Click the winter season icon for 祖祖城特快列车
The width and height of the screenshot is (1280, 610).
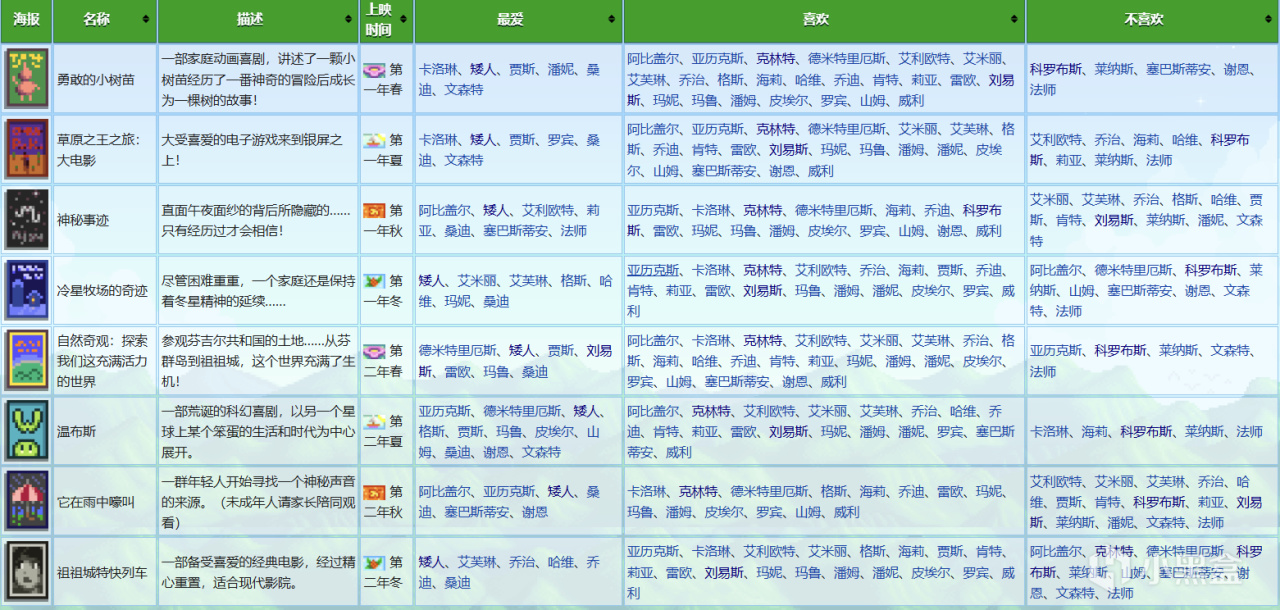pyautogui.click(x=374, y=562)
